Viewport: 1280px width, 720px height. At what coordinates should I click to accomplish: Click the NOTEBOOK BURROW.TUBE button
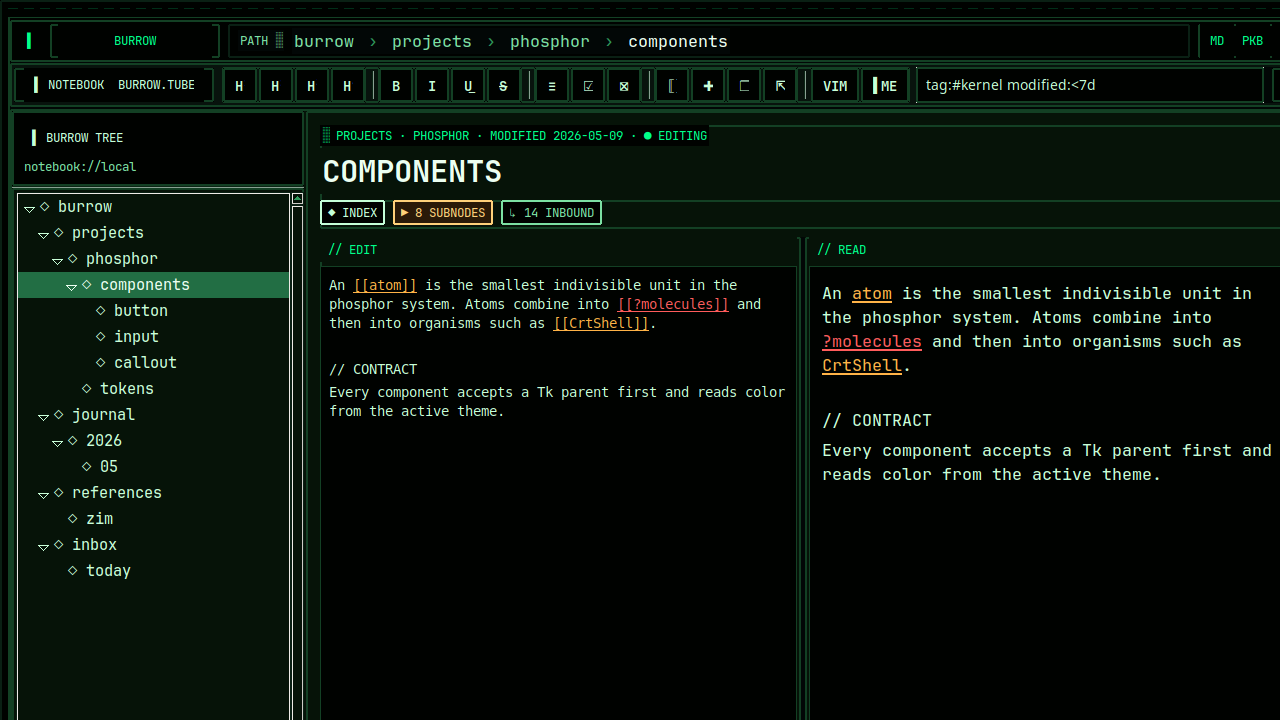pos(114,85)
